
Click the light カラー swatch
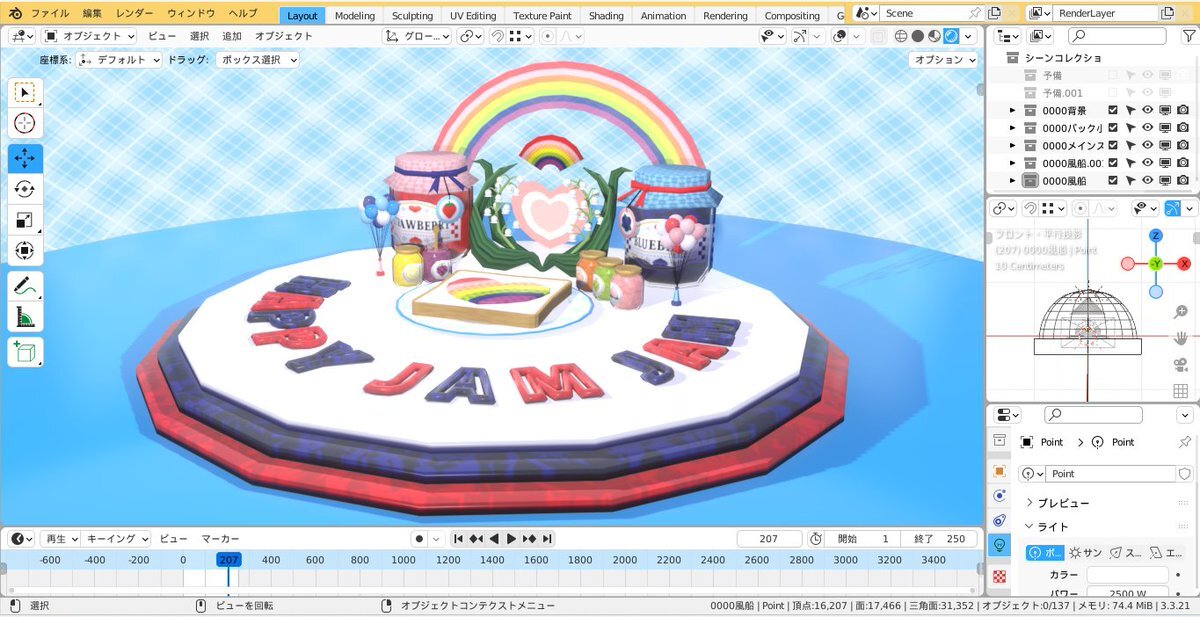point(1127,575)
